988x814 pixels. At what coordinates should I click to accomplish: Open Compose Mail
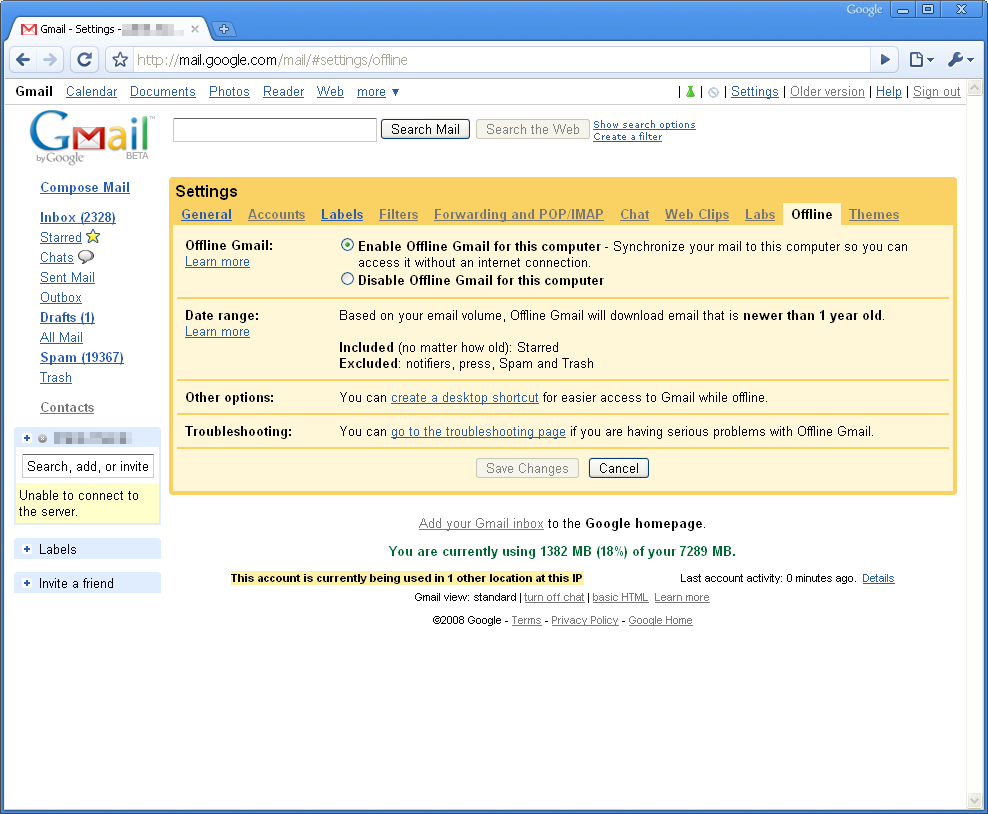pyautogui.click(x=85, y=187)
